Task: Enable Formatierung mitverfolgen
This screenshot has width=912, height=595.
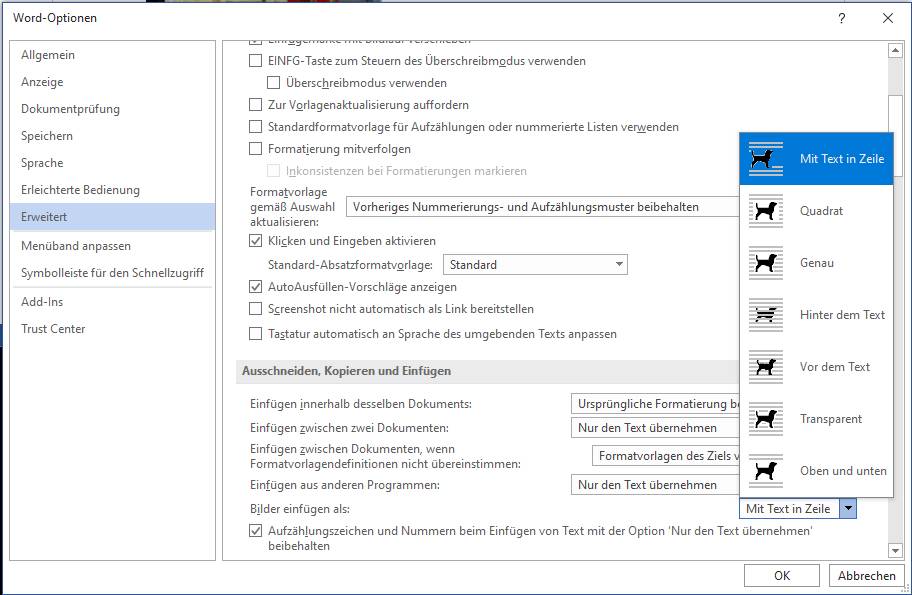Action: (255, 146)
